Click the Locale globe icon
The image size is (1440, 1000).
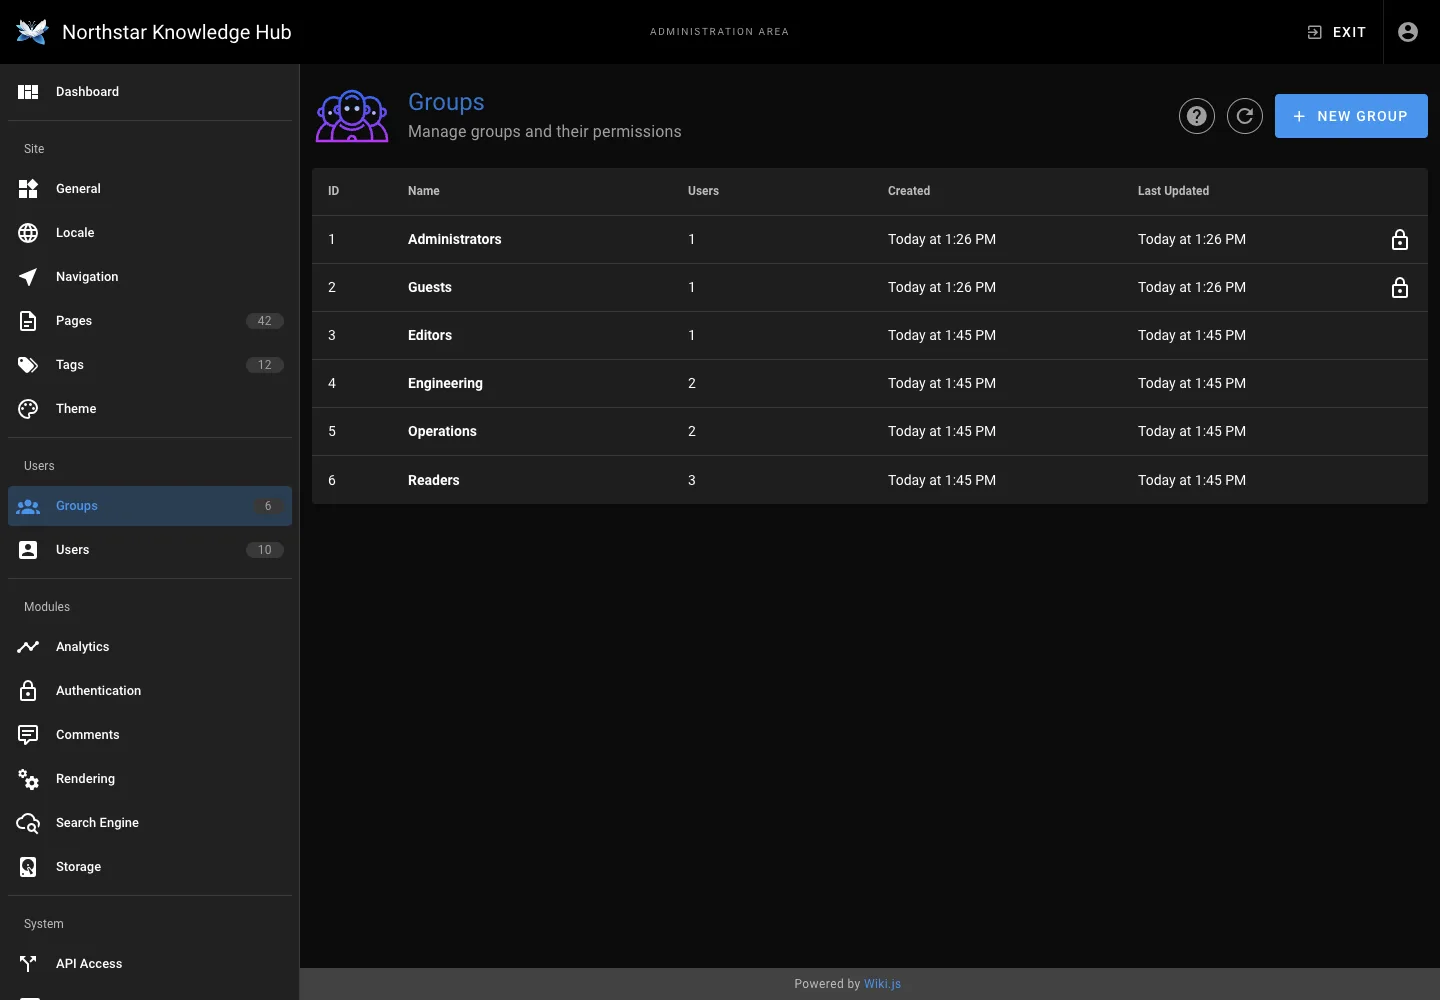point(28,233)
